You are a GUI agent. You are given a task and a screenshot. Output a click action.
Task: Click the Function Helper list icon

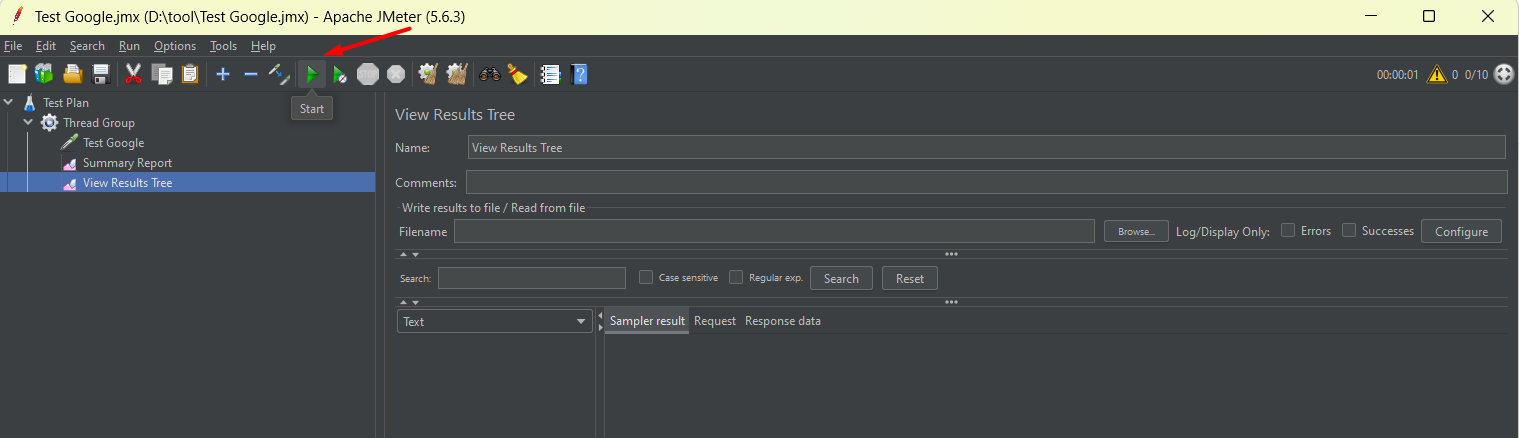(x=549, y=74)
